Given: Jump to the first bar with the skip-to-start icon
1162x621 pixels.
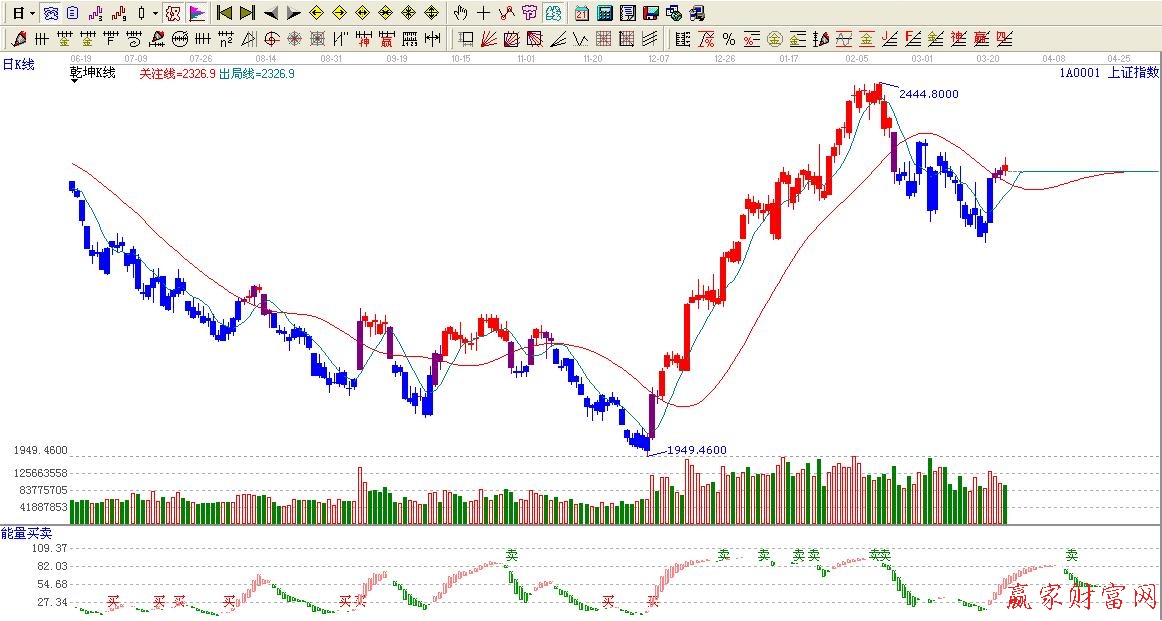Looking at the screenshot, I should 224,13.
